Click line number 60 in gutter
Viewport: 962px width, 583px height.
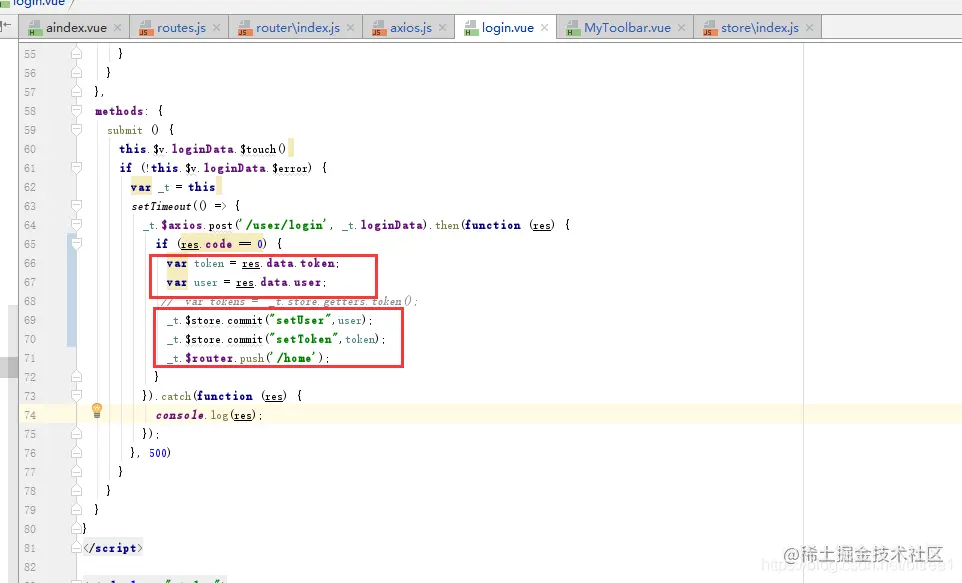coord(30,149)
